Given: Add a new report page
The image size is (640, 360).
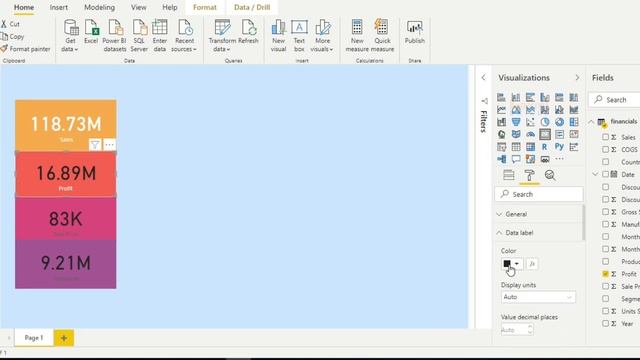Looking at the screenshot, I should [64, 338].
